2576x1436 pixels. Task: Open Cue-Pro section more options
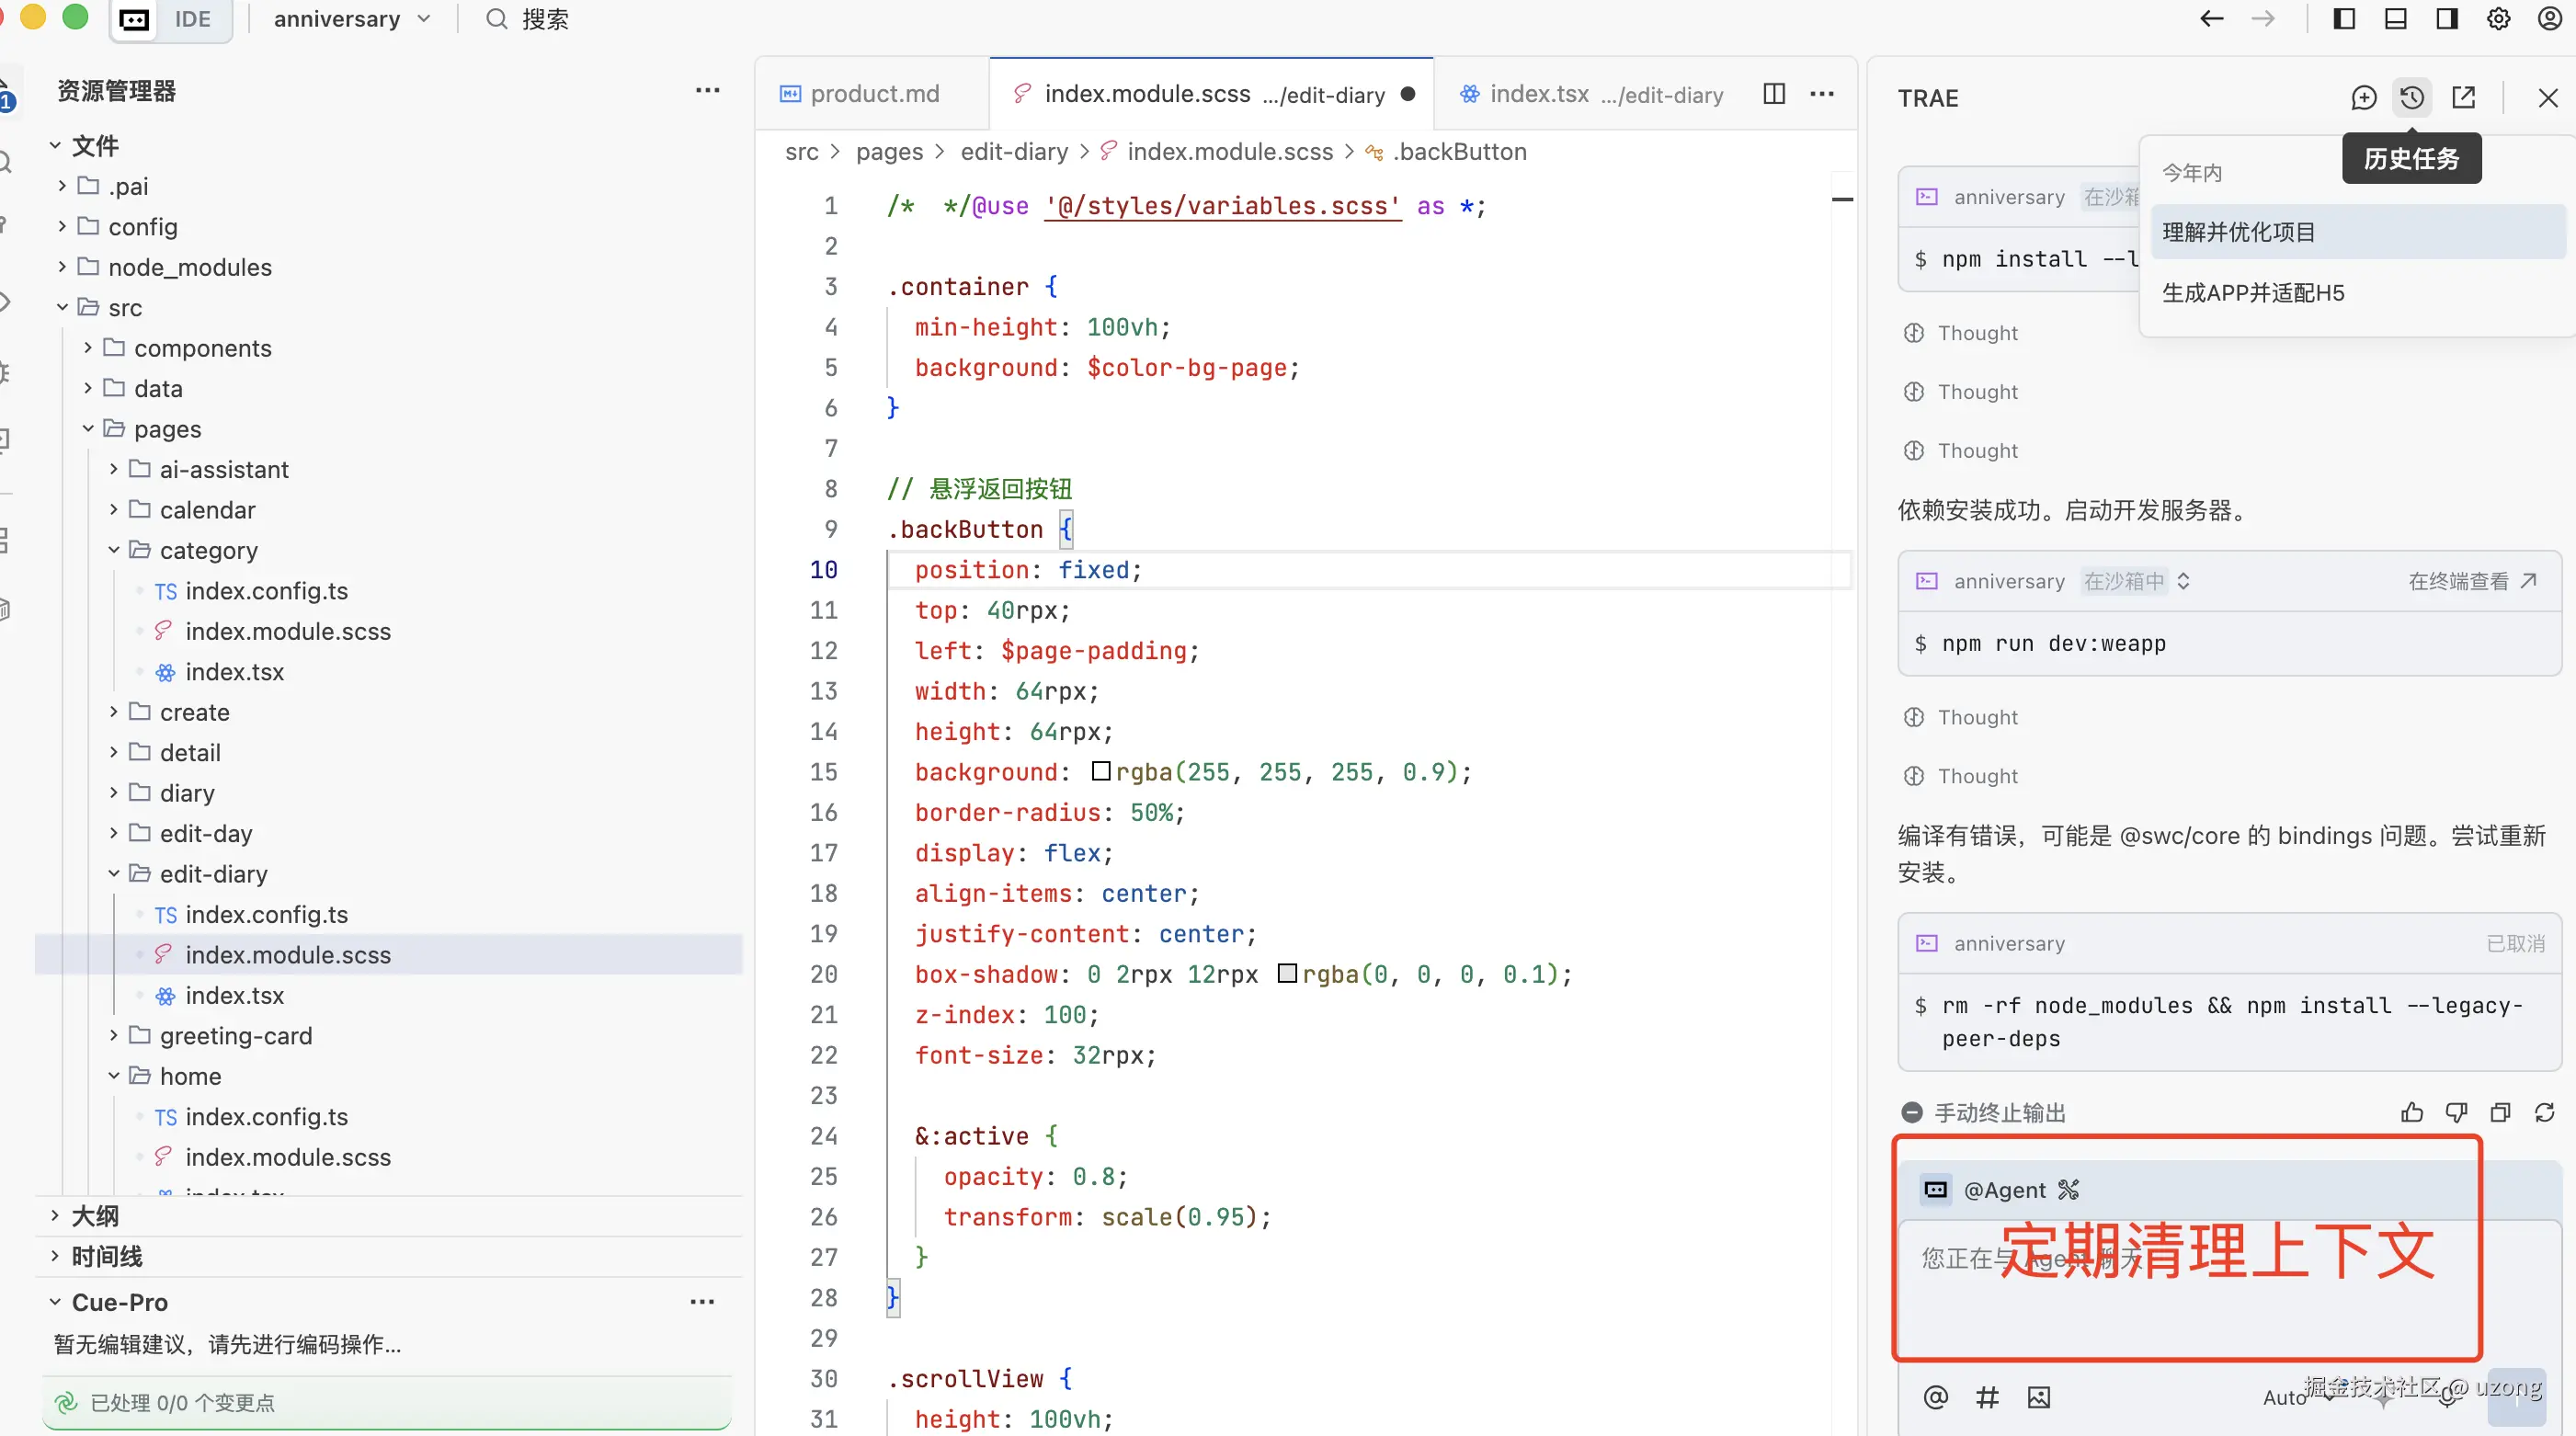pos(703,1302)
